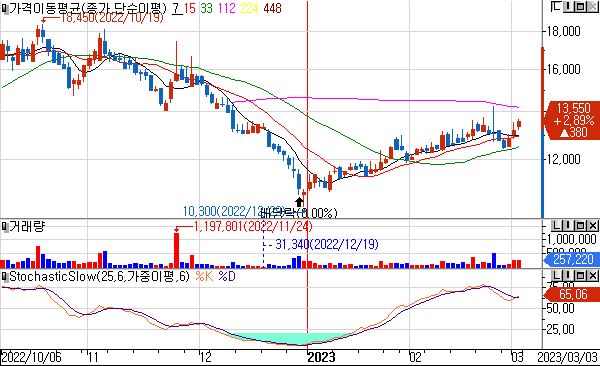Screen dimensions: 600x366
Task: Select the purple 112-day moving average label
Action: pos(227,8)
